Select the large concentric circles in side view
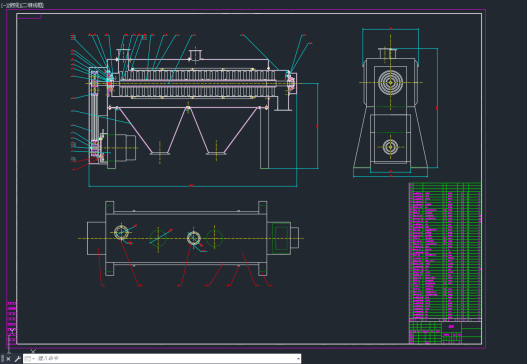Screen dimensions: 527x364 tap(390, 82)
